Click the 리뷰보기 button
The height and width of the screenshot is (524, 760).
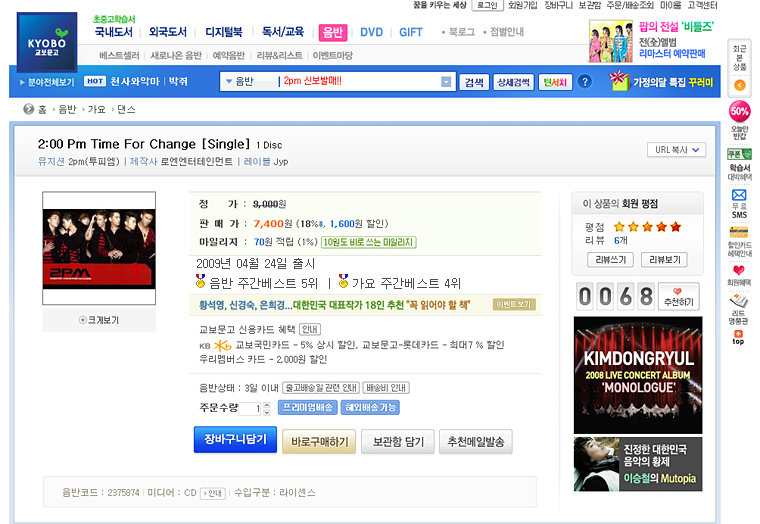pyautogui.click(x=665, y=260)
